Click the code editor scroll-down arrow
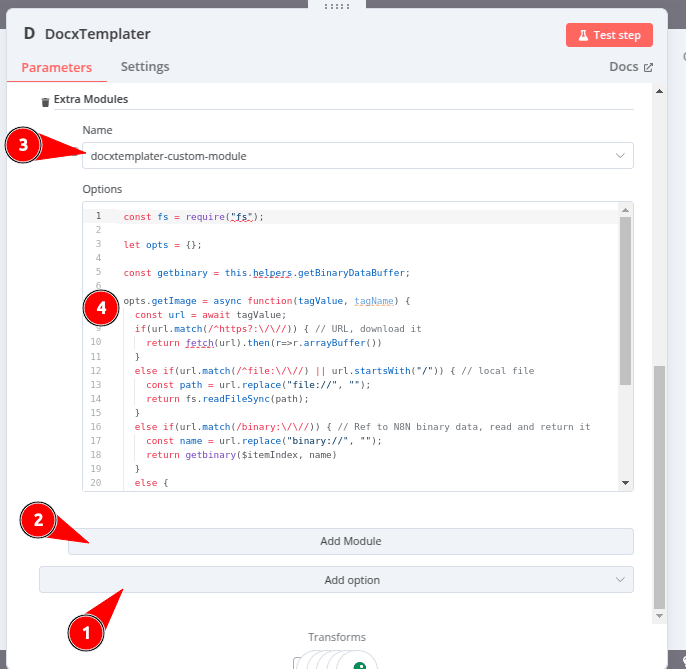 pyautogui.click(x=625, y=483)
